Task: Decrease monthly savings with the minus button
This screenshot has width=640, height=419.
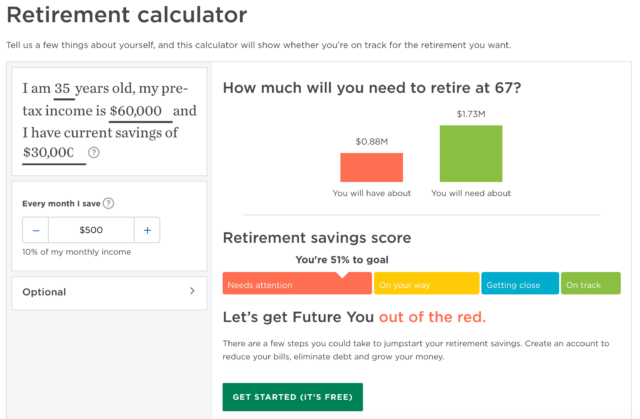Action: (36, 230)
